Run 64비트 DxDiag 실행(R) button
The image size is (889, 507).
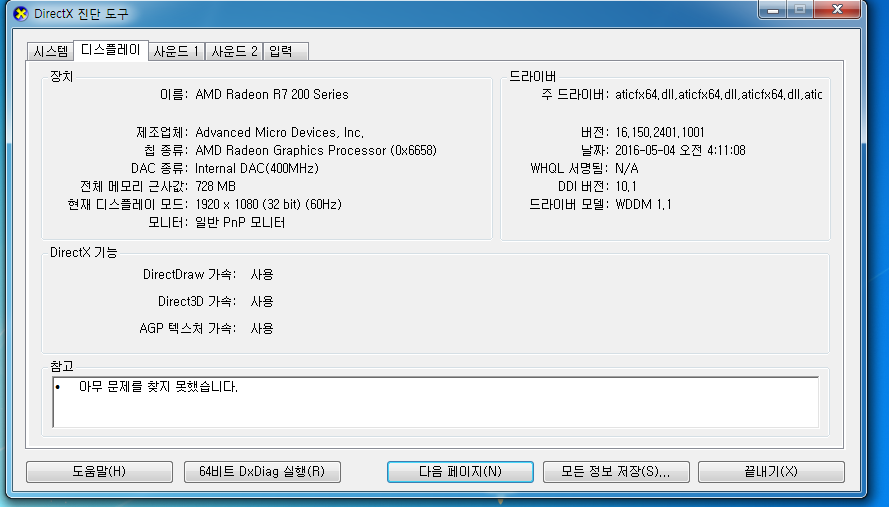262,471
